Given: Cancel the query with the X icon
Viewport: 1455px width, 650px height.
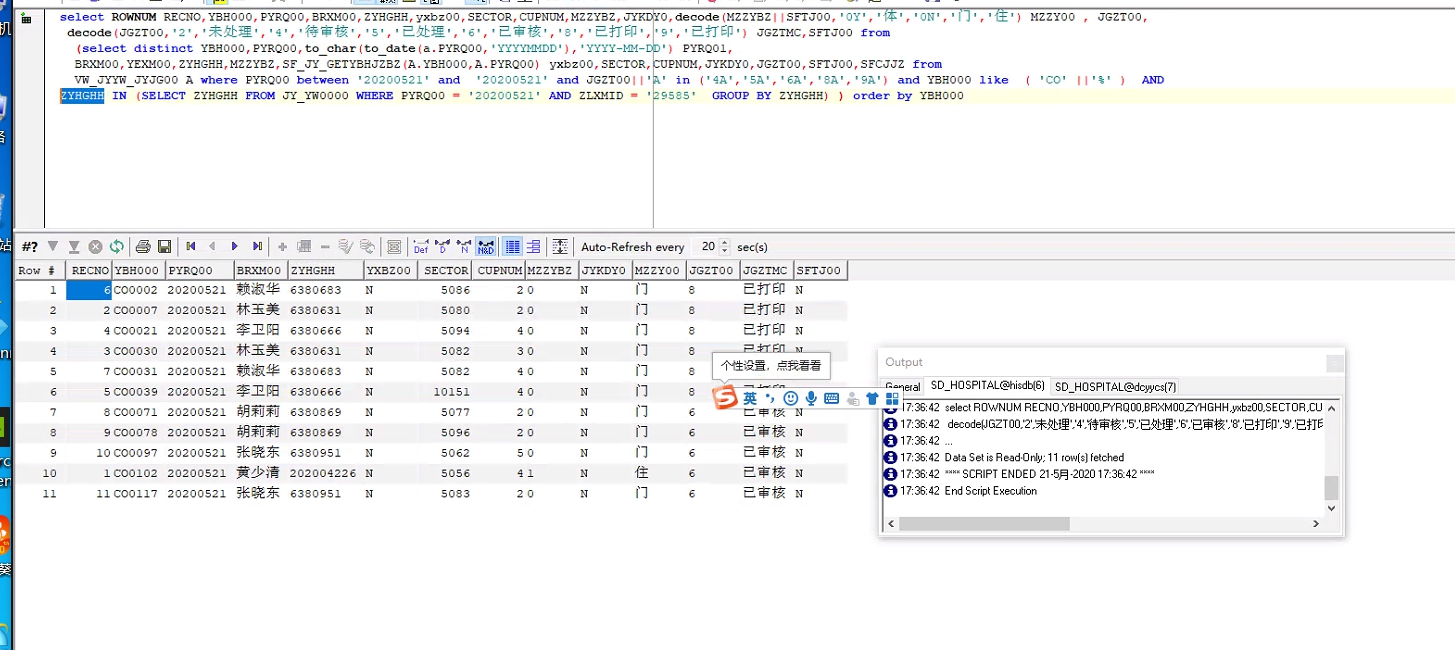Looking at the screenshot, I should (95, 247).
